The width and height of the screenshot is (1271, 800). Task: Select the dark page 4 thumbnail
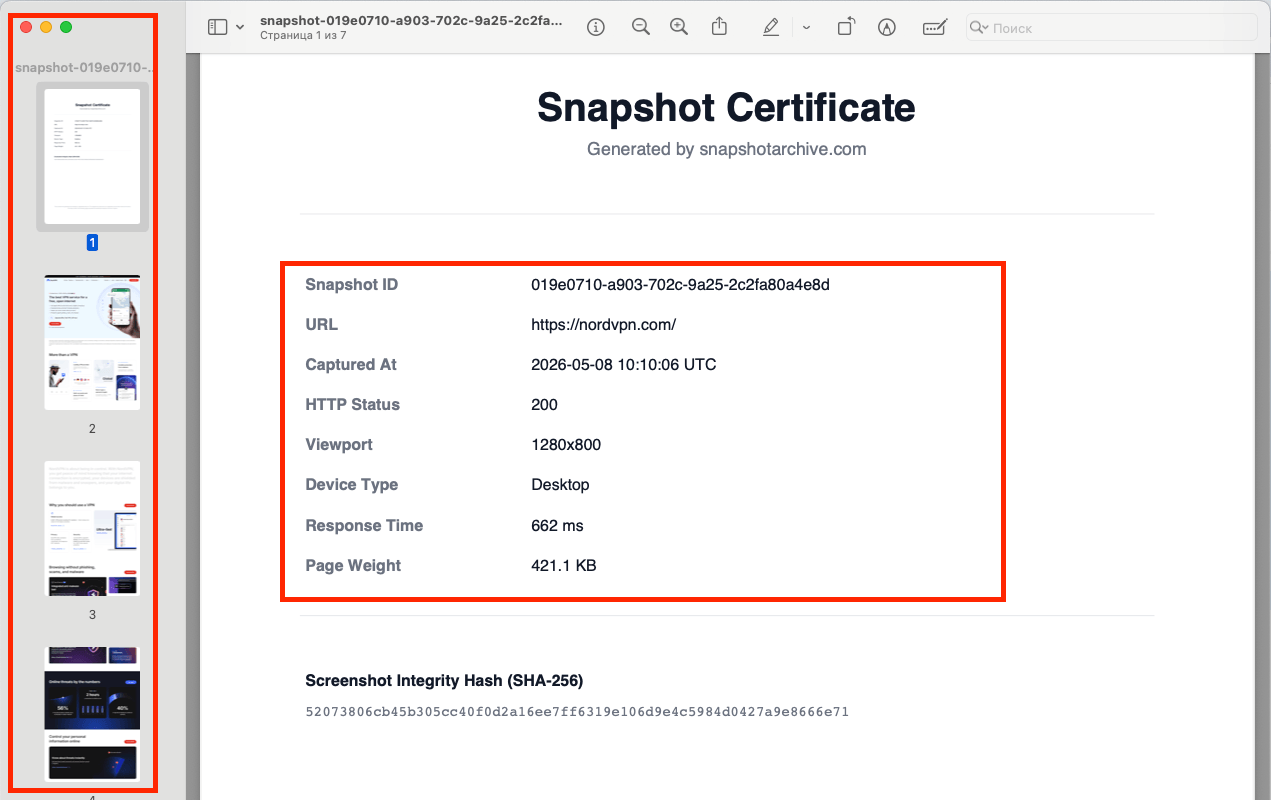92,714
